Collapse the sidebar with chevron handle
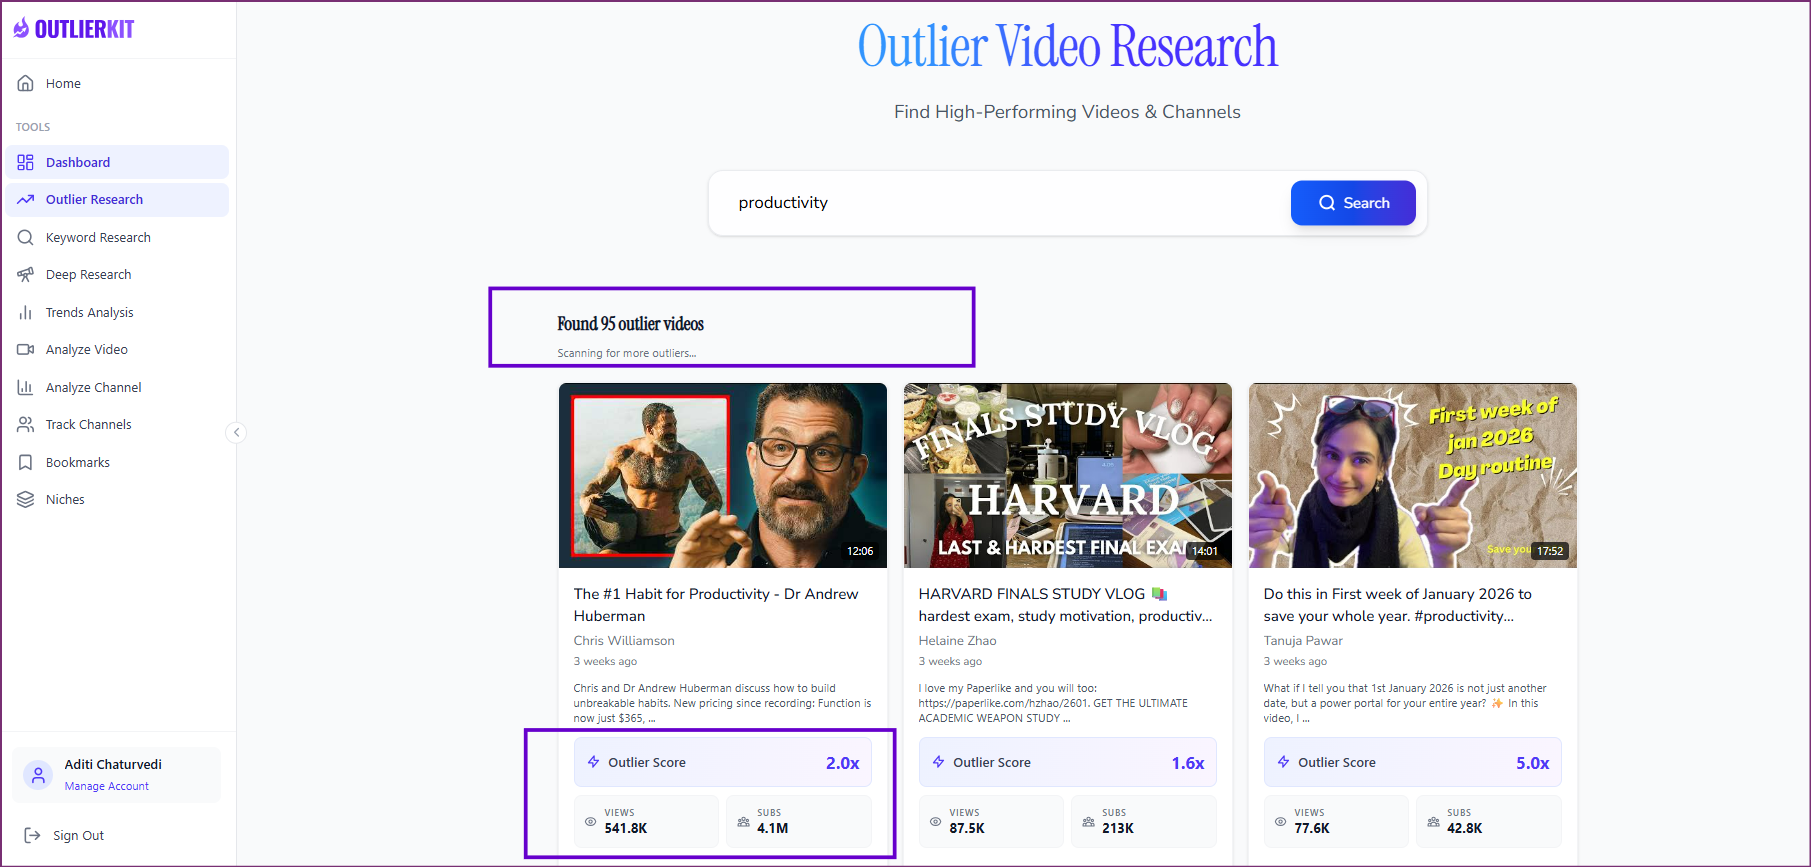This screenshot has height=867, width=1811. point(236,433)
